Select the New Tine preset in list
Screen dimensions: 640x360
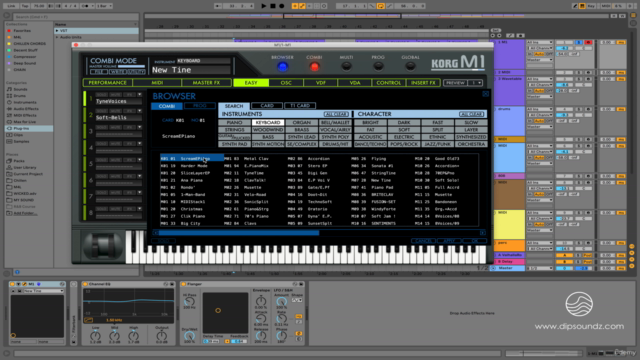click(380, 180)
